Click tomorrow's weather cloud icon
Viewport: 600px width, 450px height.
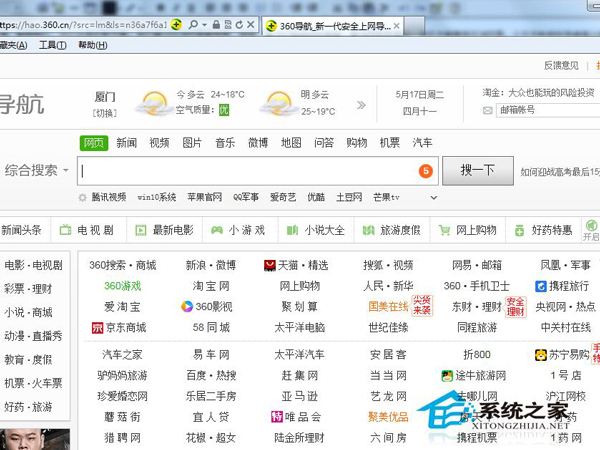point(278,103)
